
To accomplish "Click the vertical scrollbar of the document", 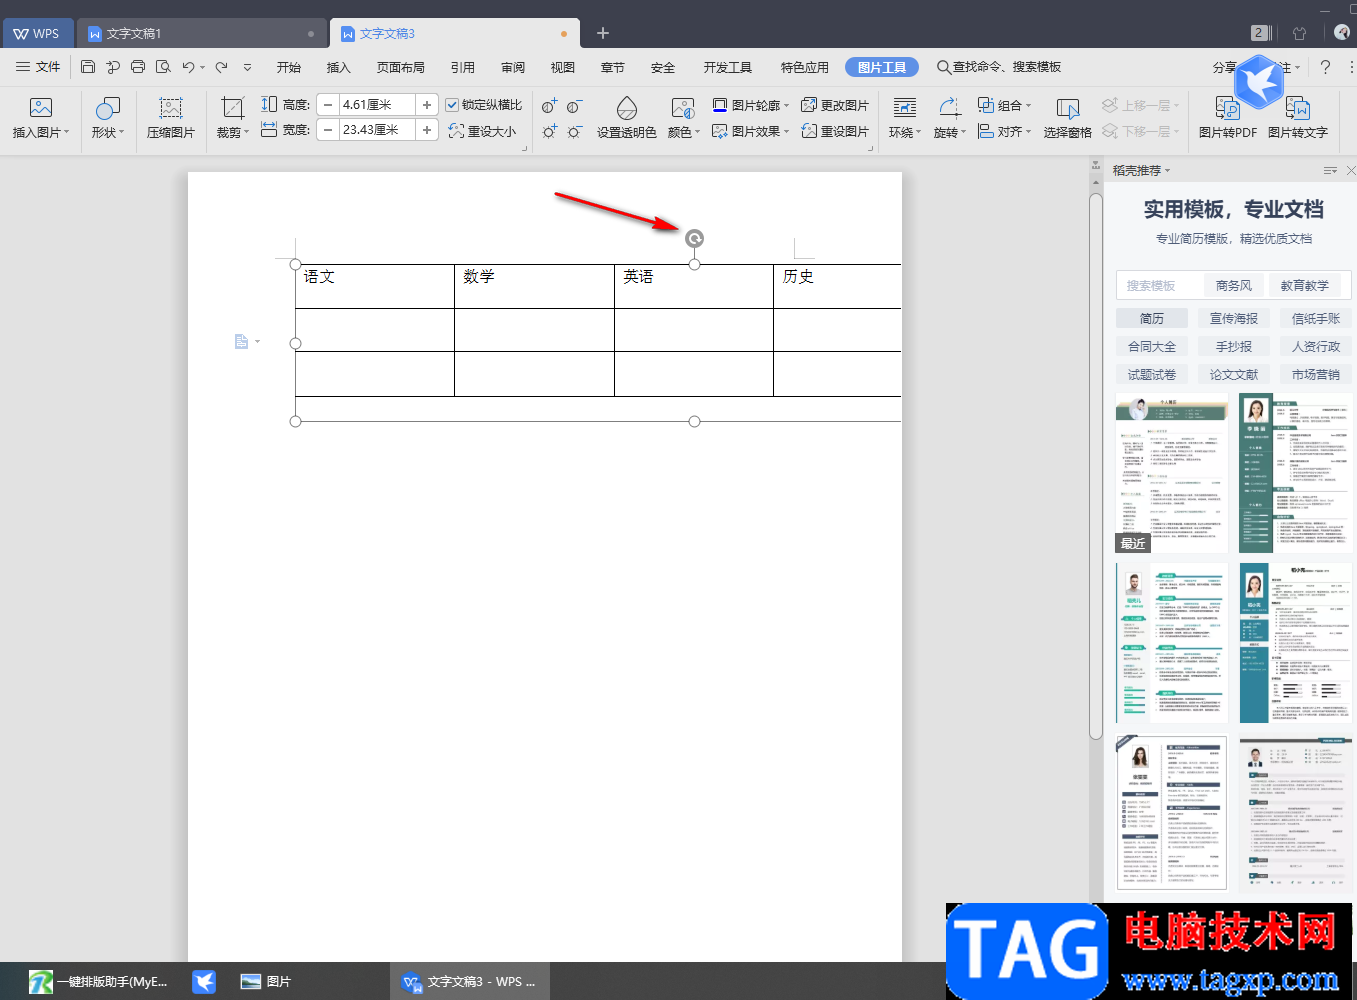I will click(1096, 466).
